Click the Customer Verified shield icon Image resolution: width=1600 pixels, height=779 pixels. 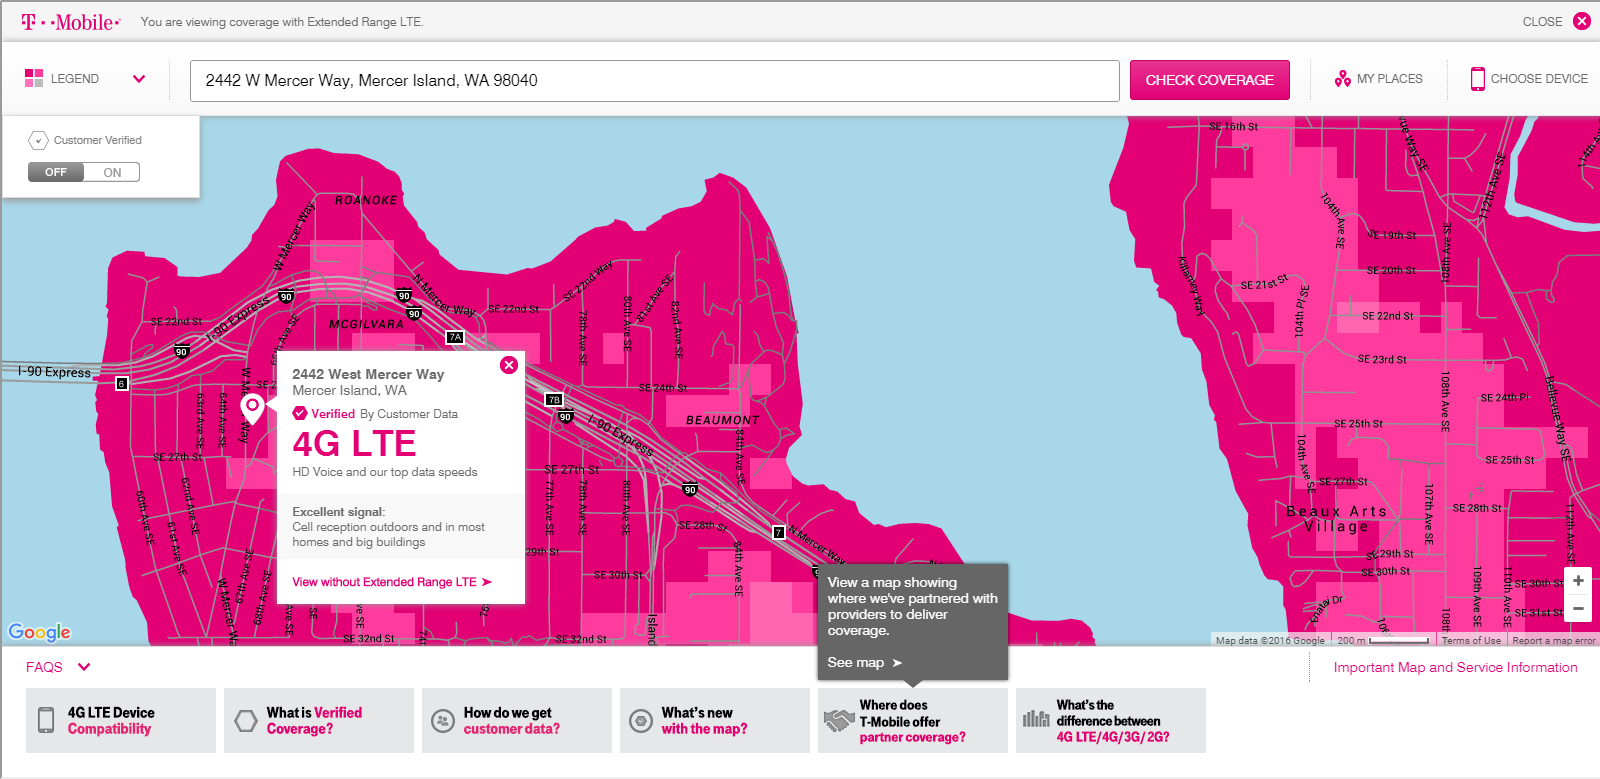(x=38, y=141)
